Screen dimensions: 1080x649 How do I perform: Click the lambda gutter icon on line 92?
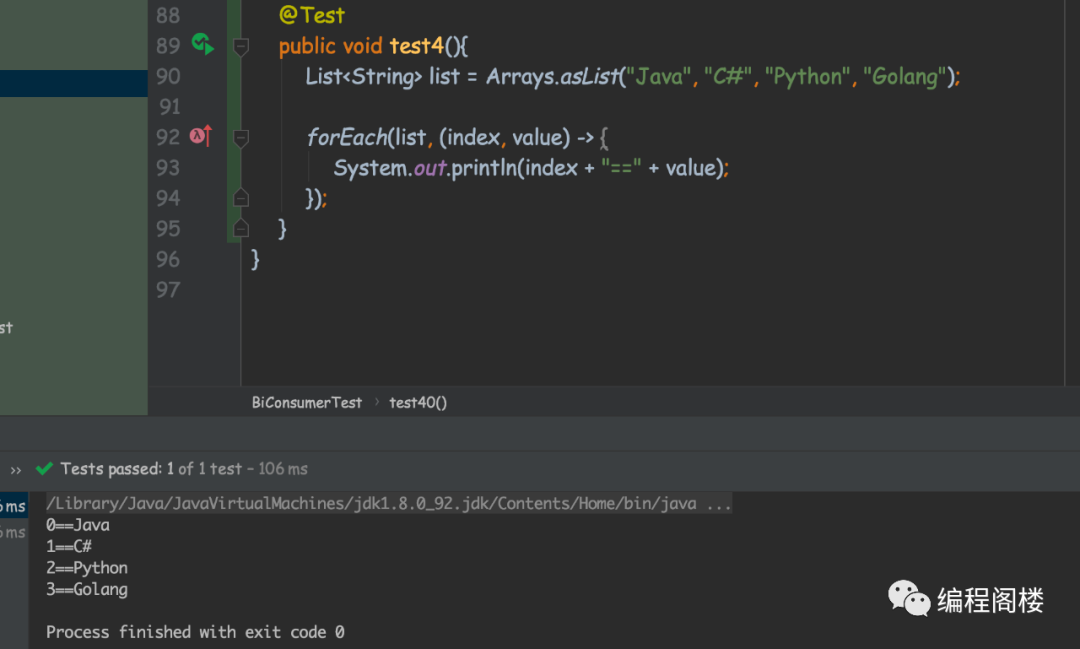pos(196,136)
